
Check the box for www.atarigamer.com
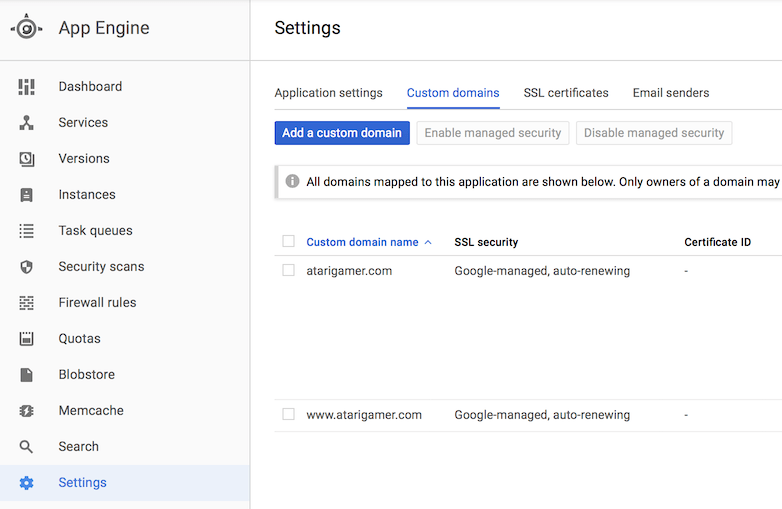point(288,414)
